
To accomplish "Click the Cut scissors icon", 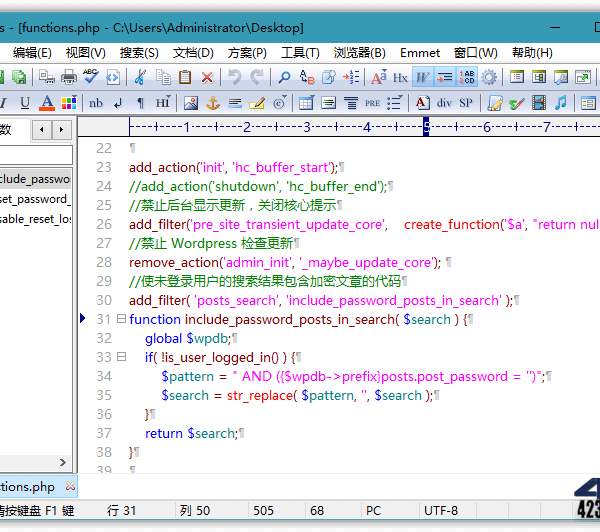I will click(141, 77).
